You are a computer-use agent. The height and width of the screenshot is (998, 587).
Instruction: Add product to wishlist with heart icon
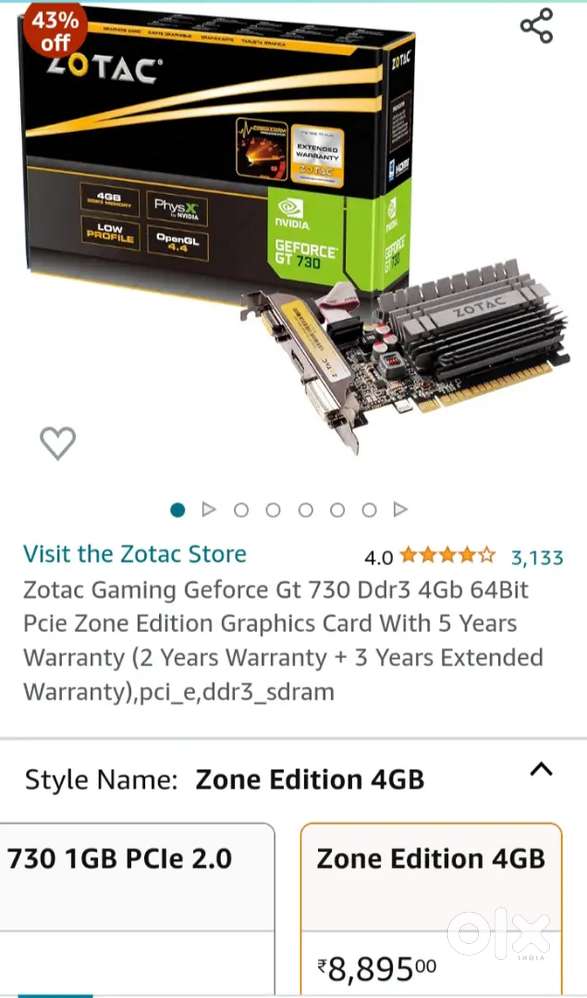[x=58, y=443]
